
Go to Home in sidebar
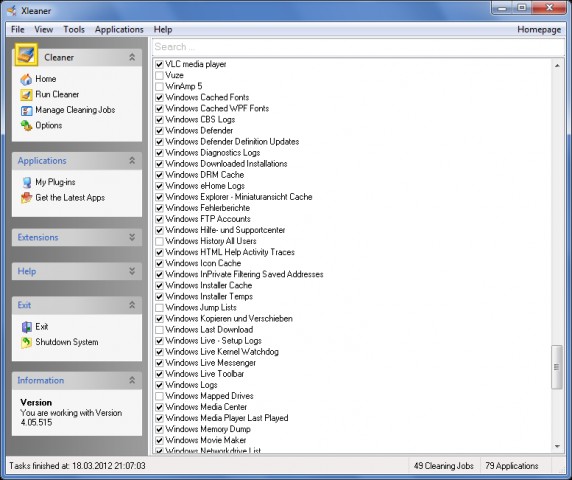(46, 79)
